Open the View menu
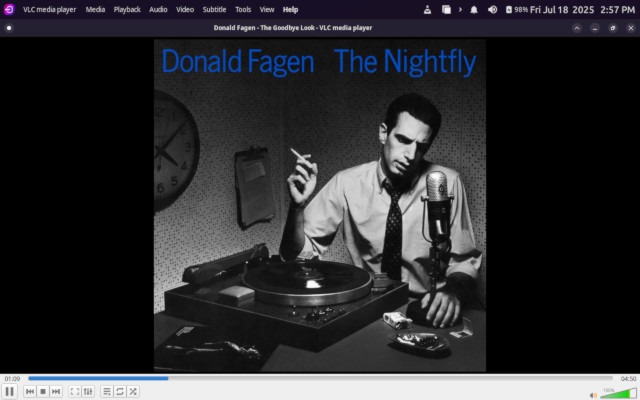 click(267, 9)
